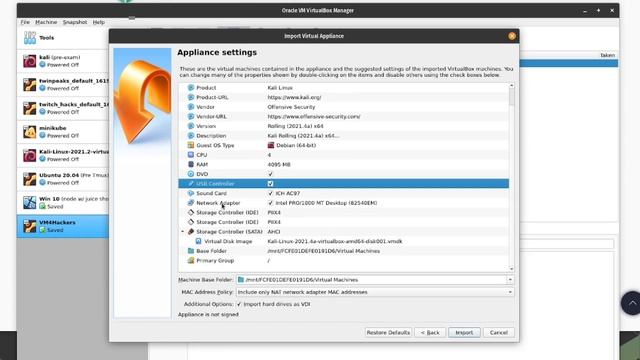Click the Description row icon
640x360 pixels.
click(x=191, y=136)
